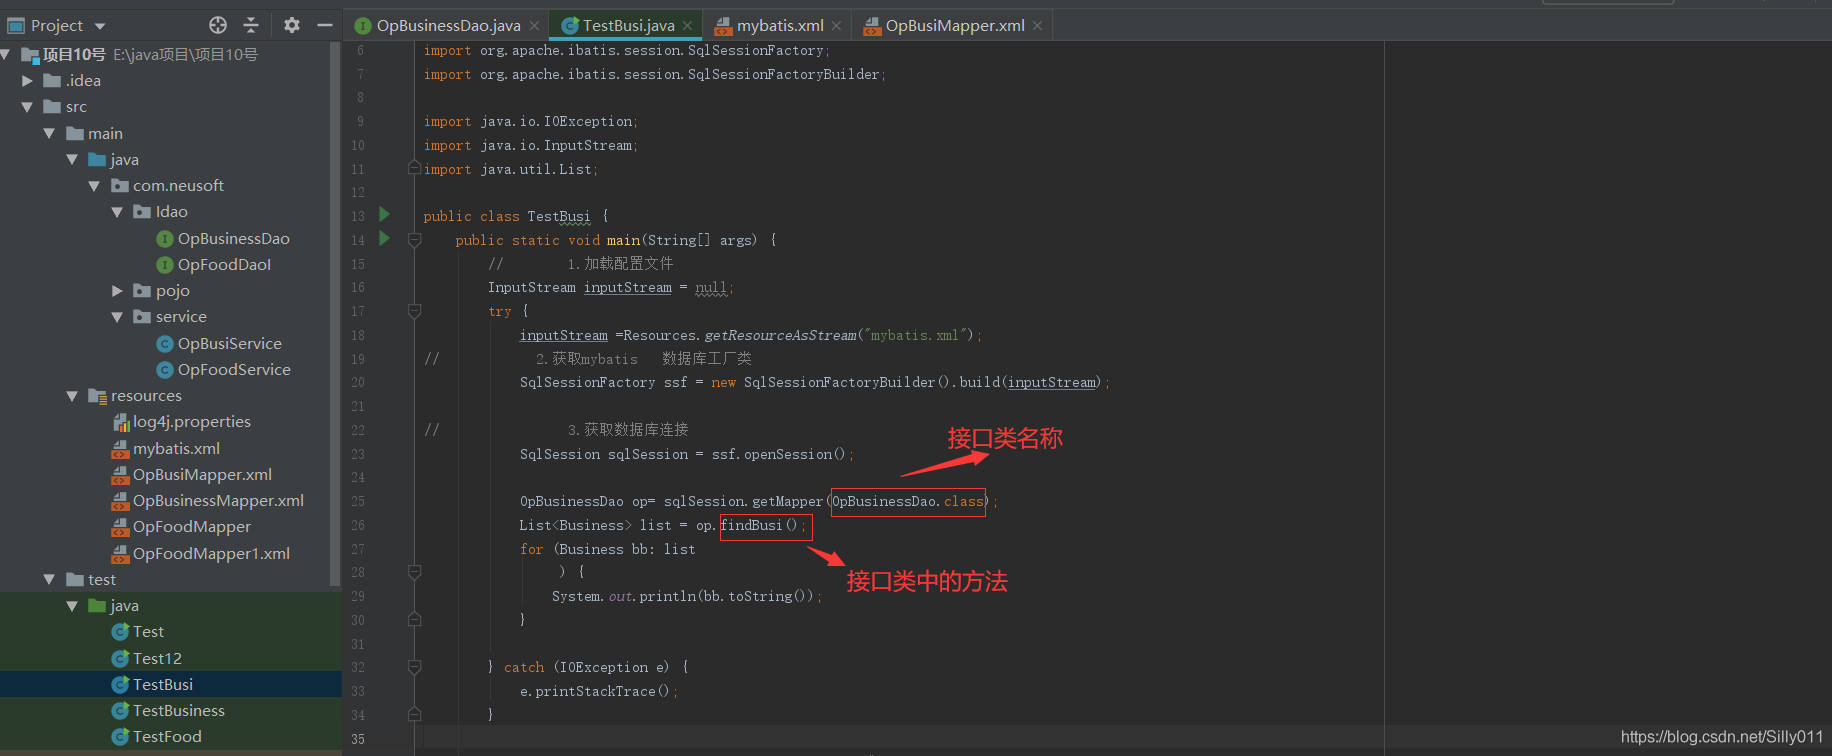Collapse the test folder

click(50, 580)
